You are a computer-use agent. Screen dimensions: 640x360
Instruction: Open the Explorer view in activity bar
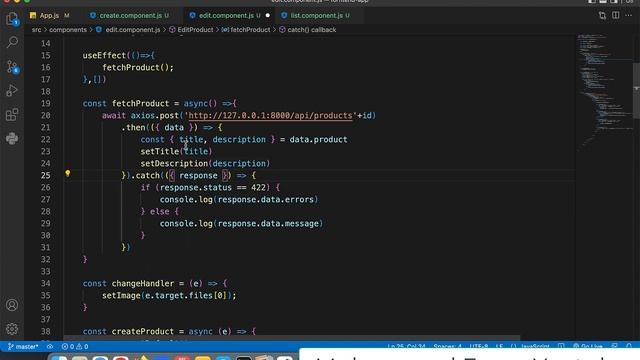tap(12, 19)
